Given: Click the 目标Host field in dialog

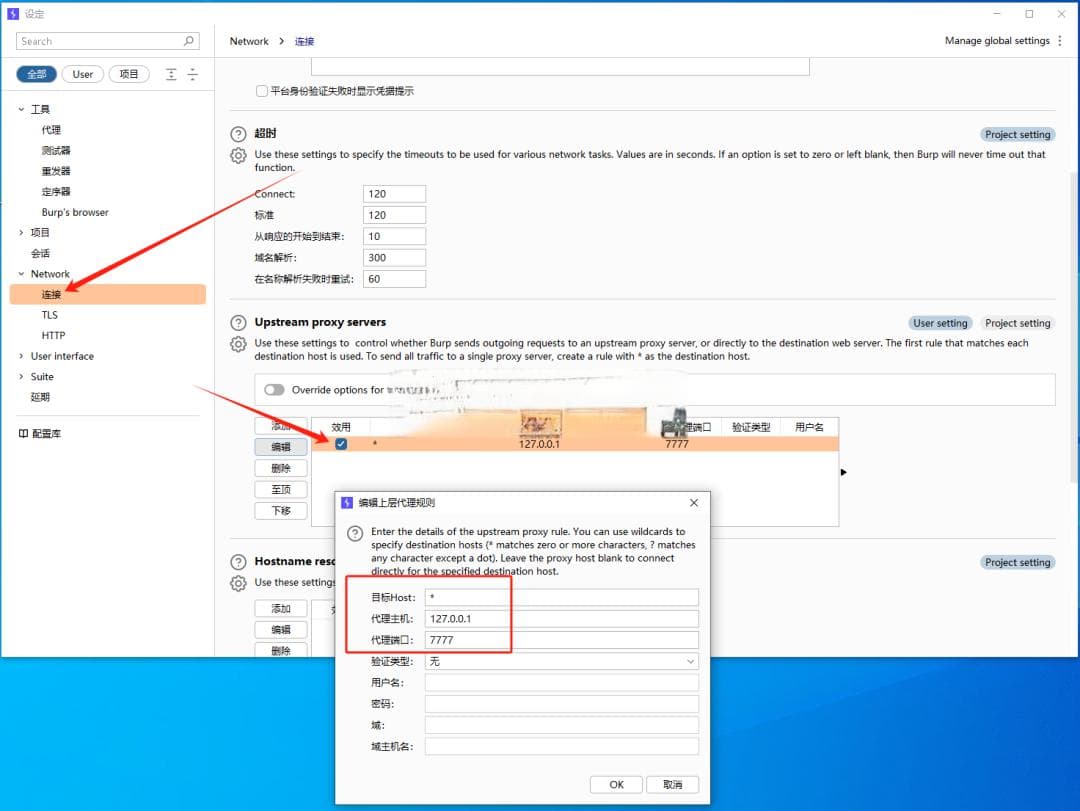Looking at the screenshot, I should tap(561, 597).
